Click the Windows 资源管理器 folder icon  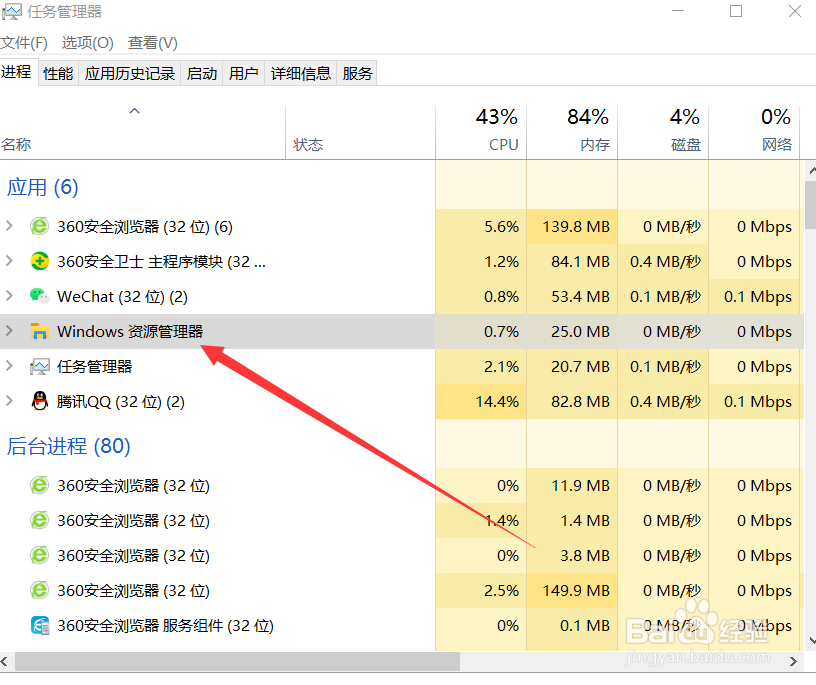[40, 331]
